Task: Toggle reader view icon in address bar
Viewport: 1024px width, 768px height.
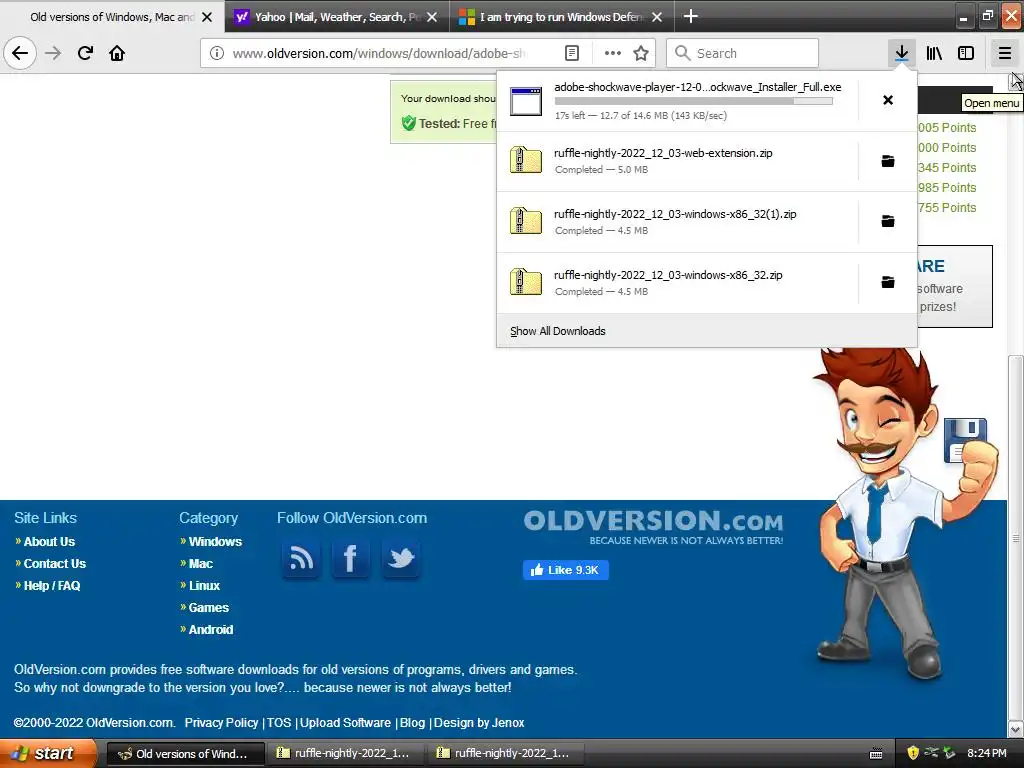Action: [571, 53]
